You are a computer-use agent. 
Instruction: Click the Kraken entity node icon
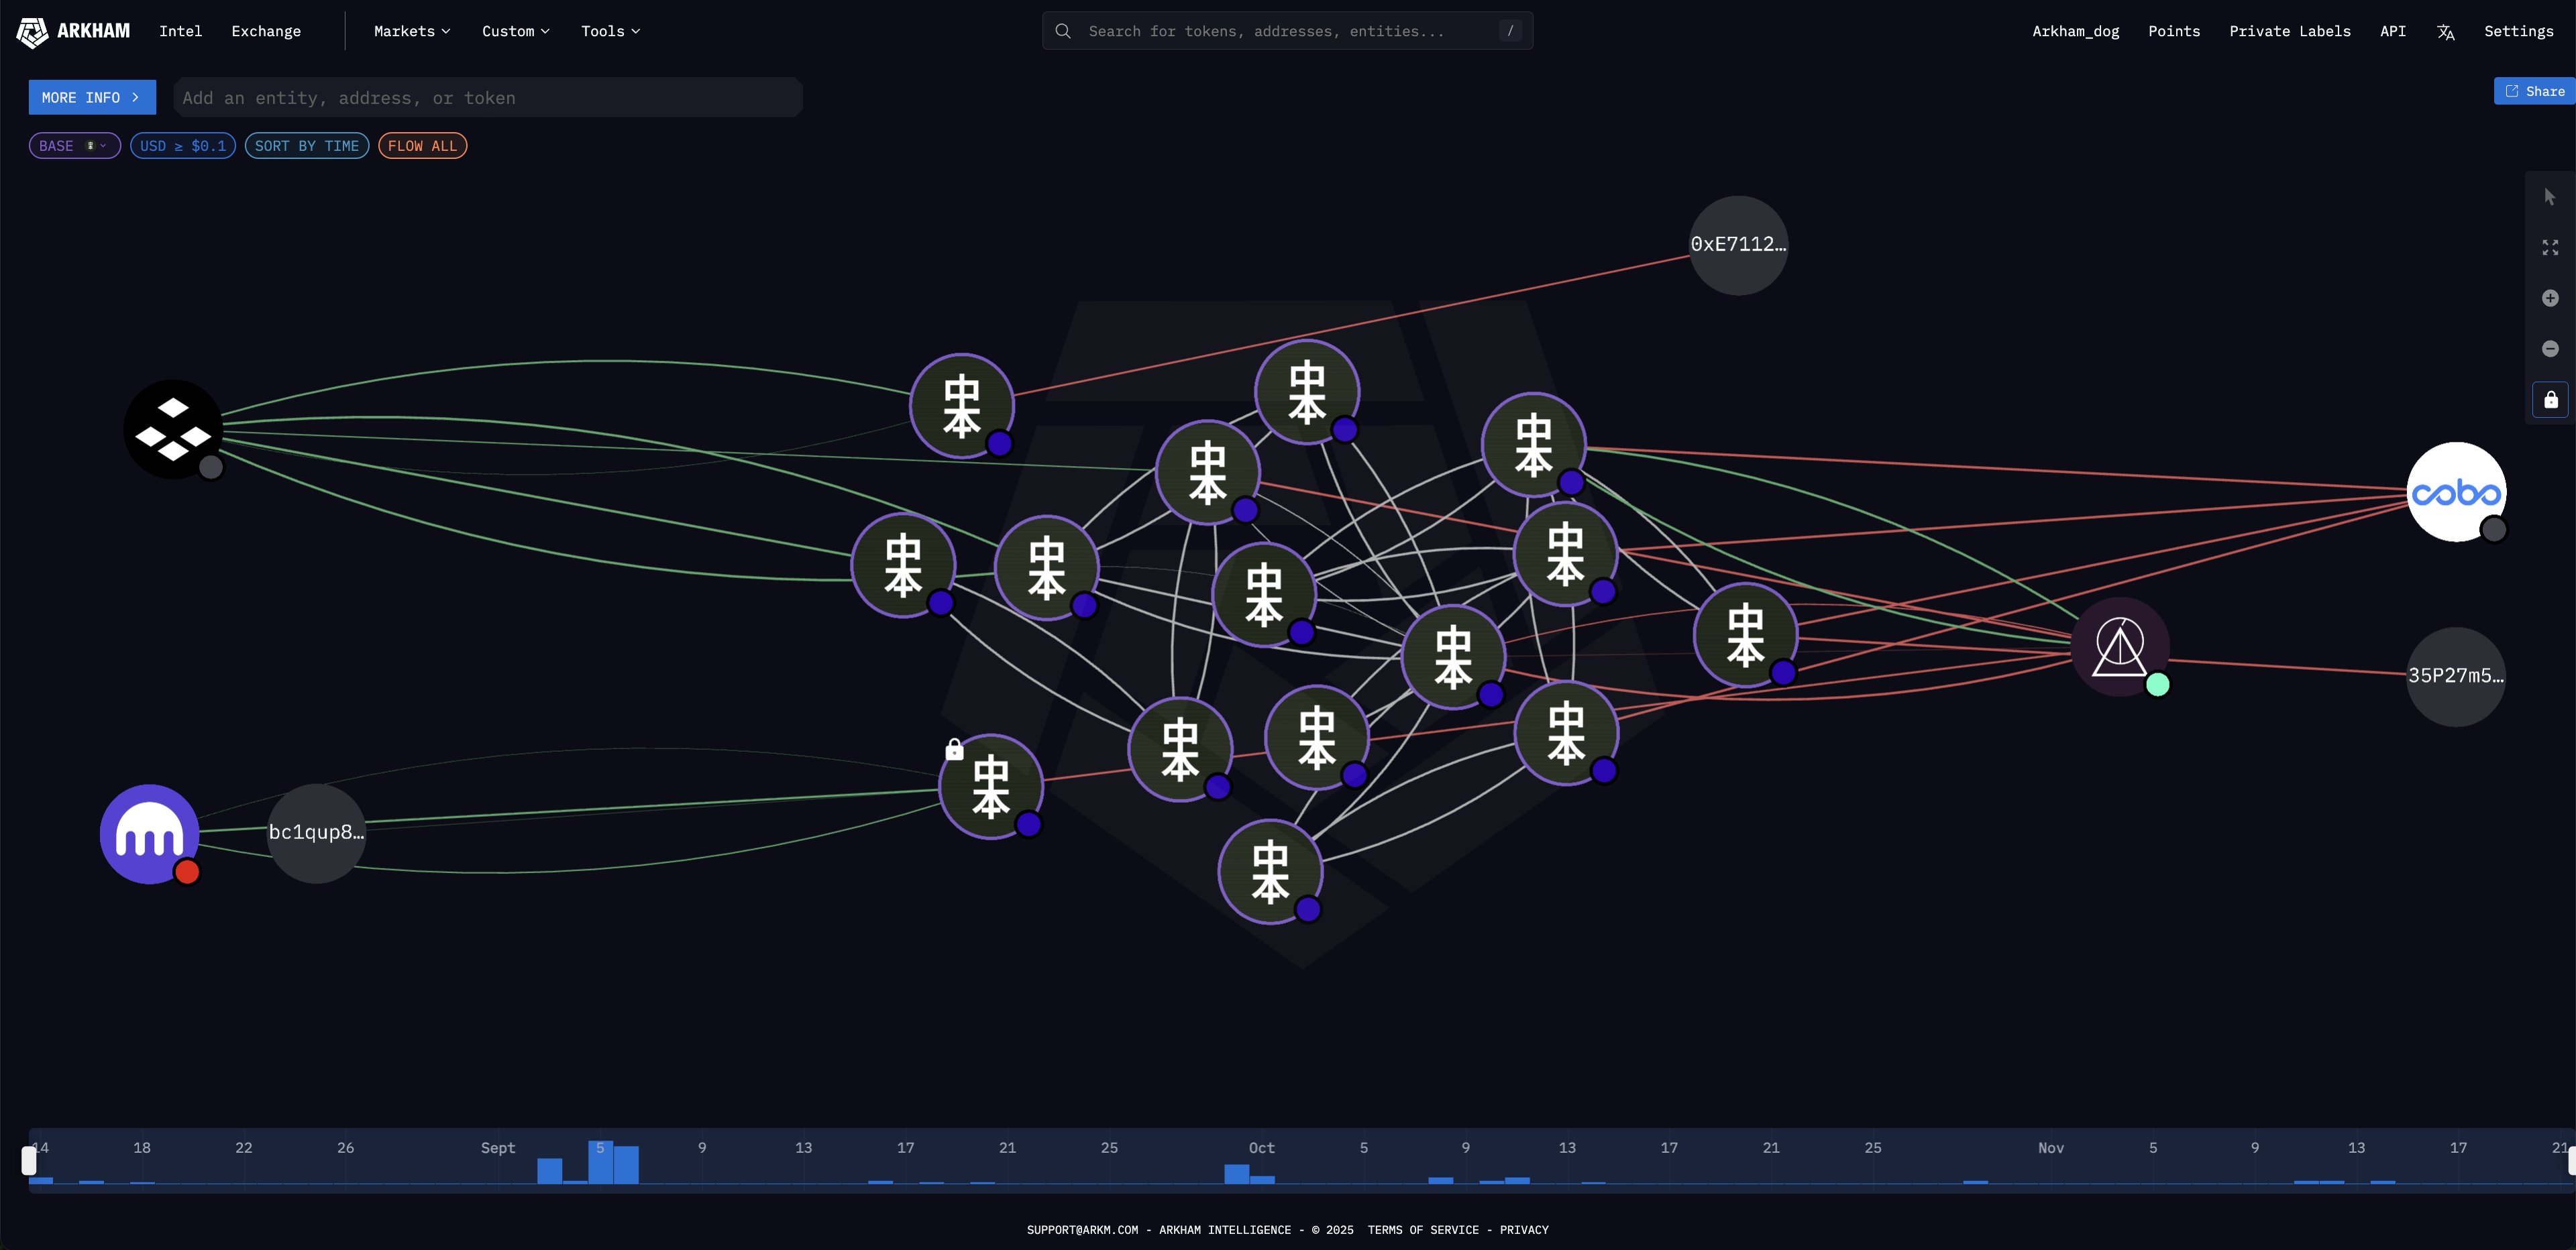(149, 833)
